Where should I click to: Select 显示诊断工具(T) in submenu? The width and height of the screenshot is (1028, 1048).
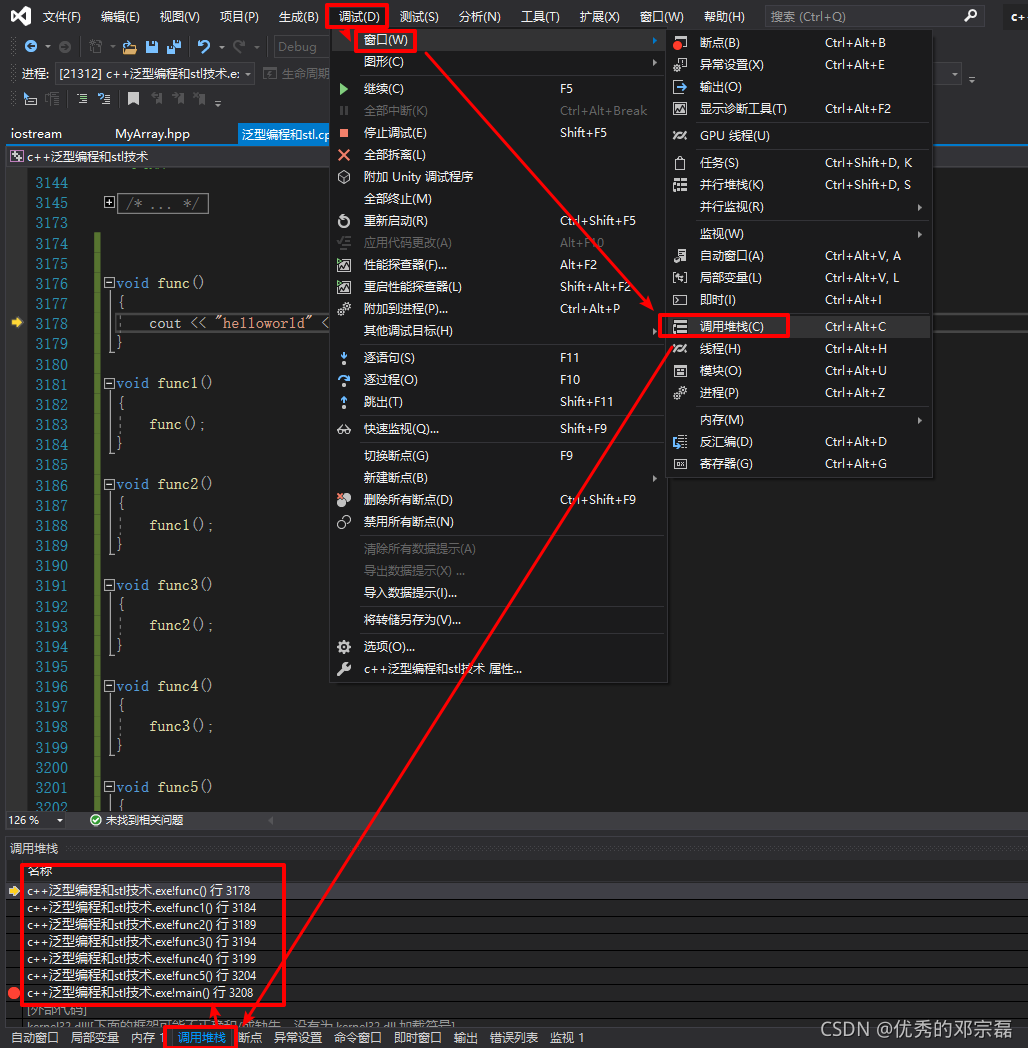coord(798,109)
